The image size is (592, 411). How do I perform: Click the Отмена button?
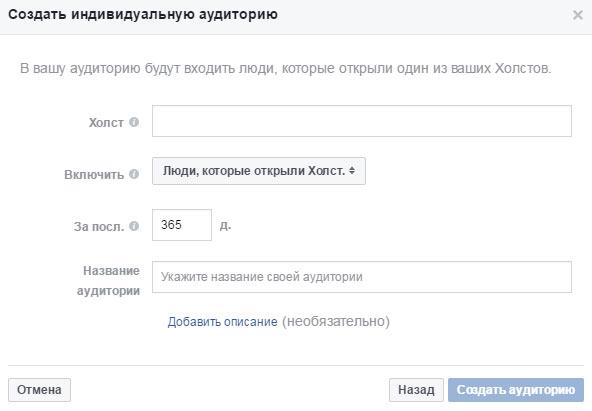coord(39,390)
